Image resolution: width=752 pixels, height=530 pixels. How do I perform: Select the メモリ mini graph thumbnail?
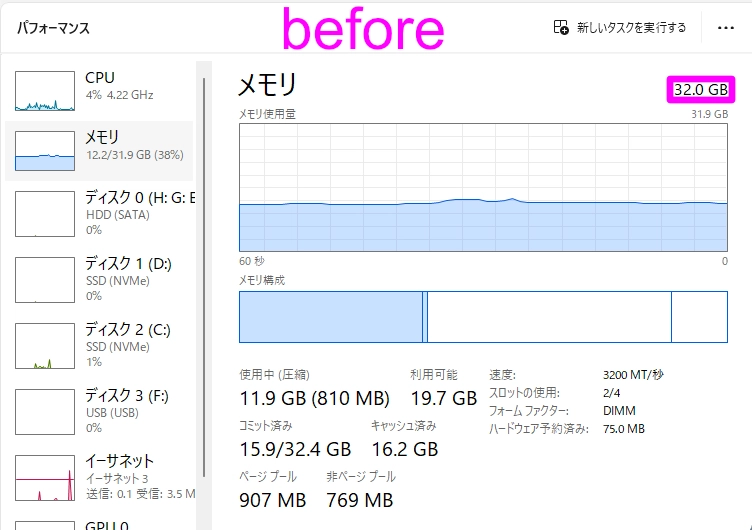(x=45, y=151)
